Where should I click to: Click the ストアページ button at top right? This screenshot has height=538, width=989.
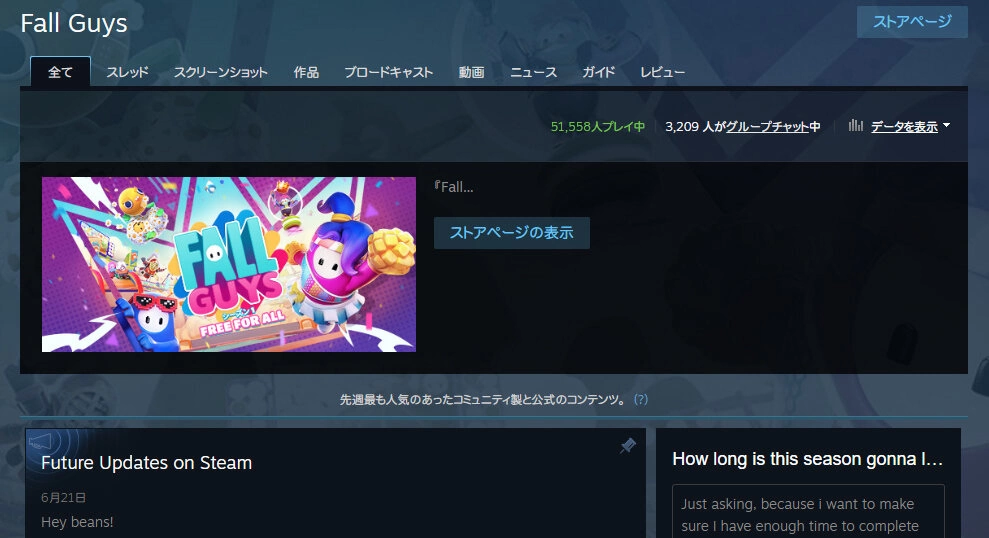911,22
